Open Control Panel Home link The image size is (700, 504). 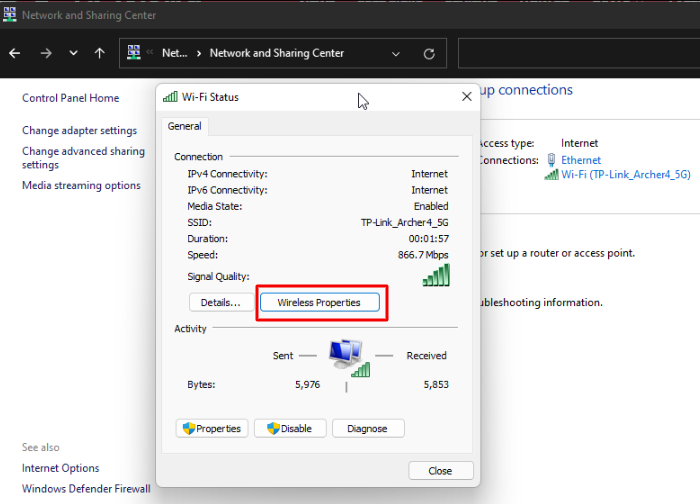71,98
